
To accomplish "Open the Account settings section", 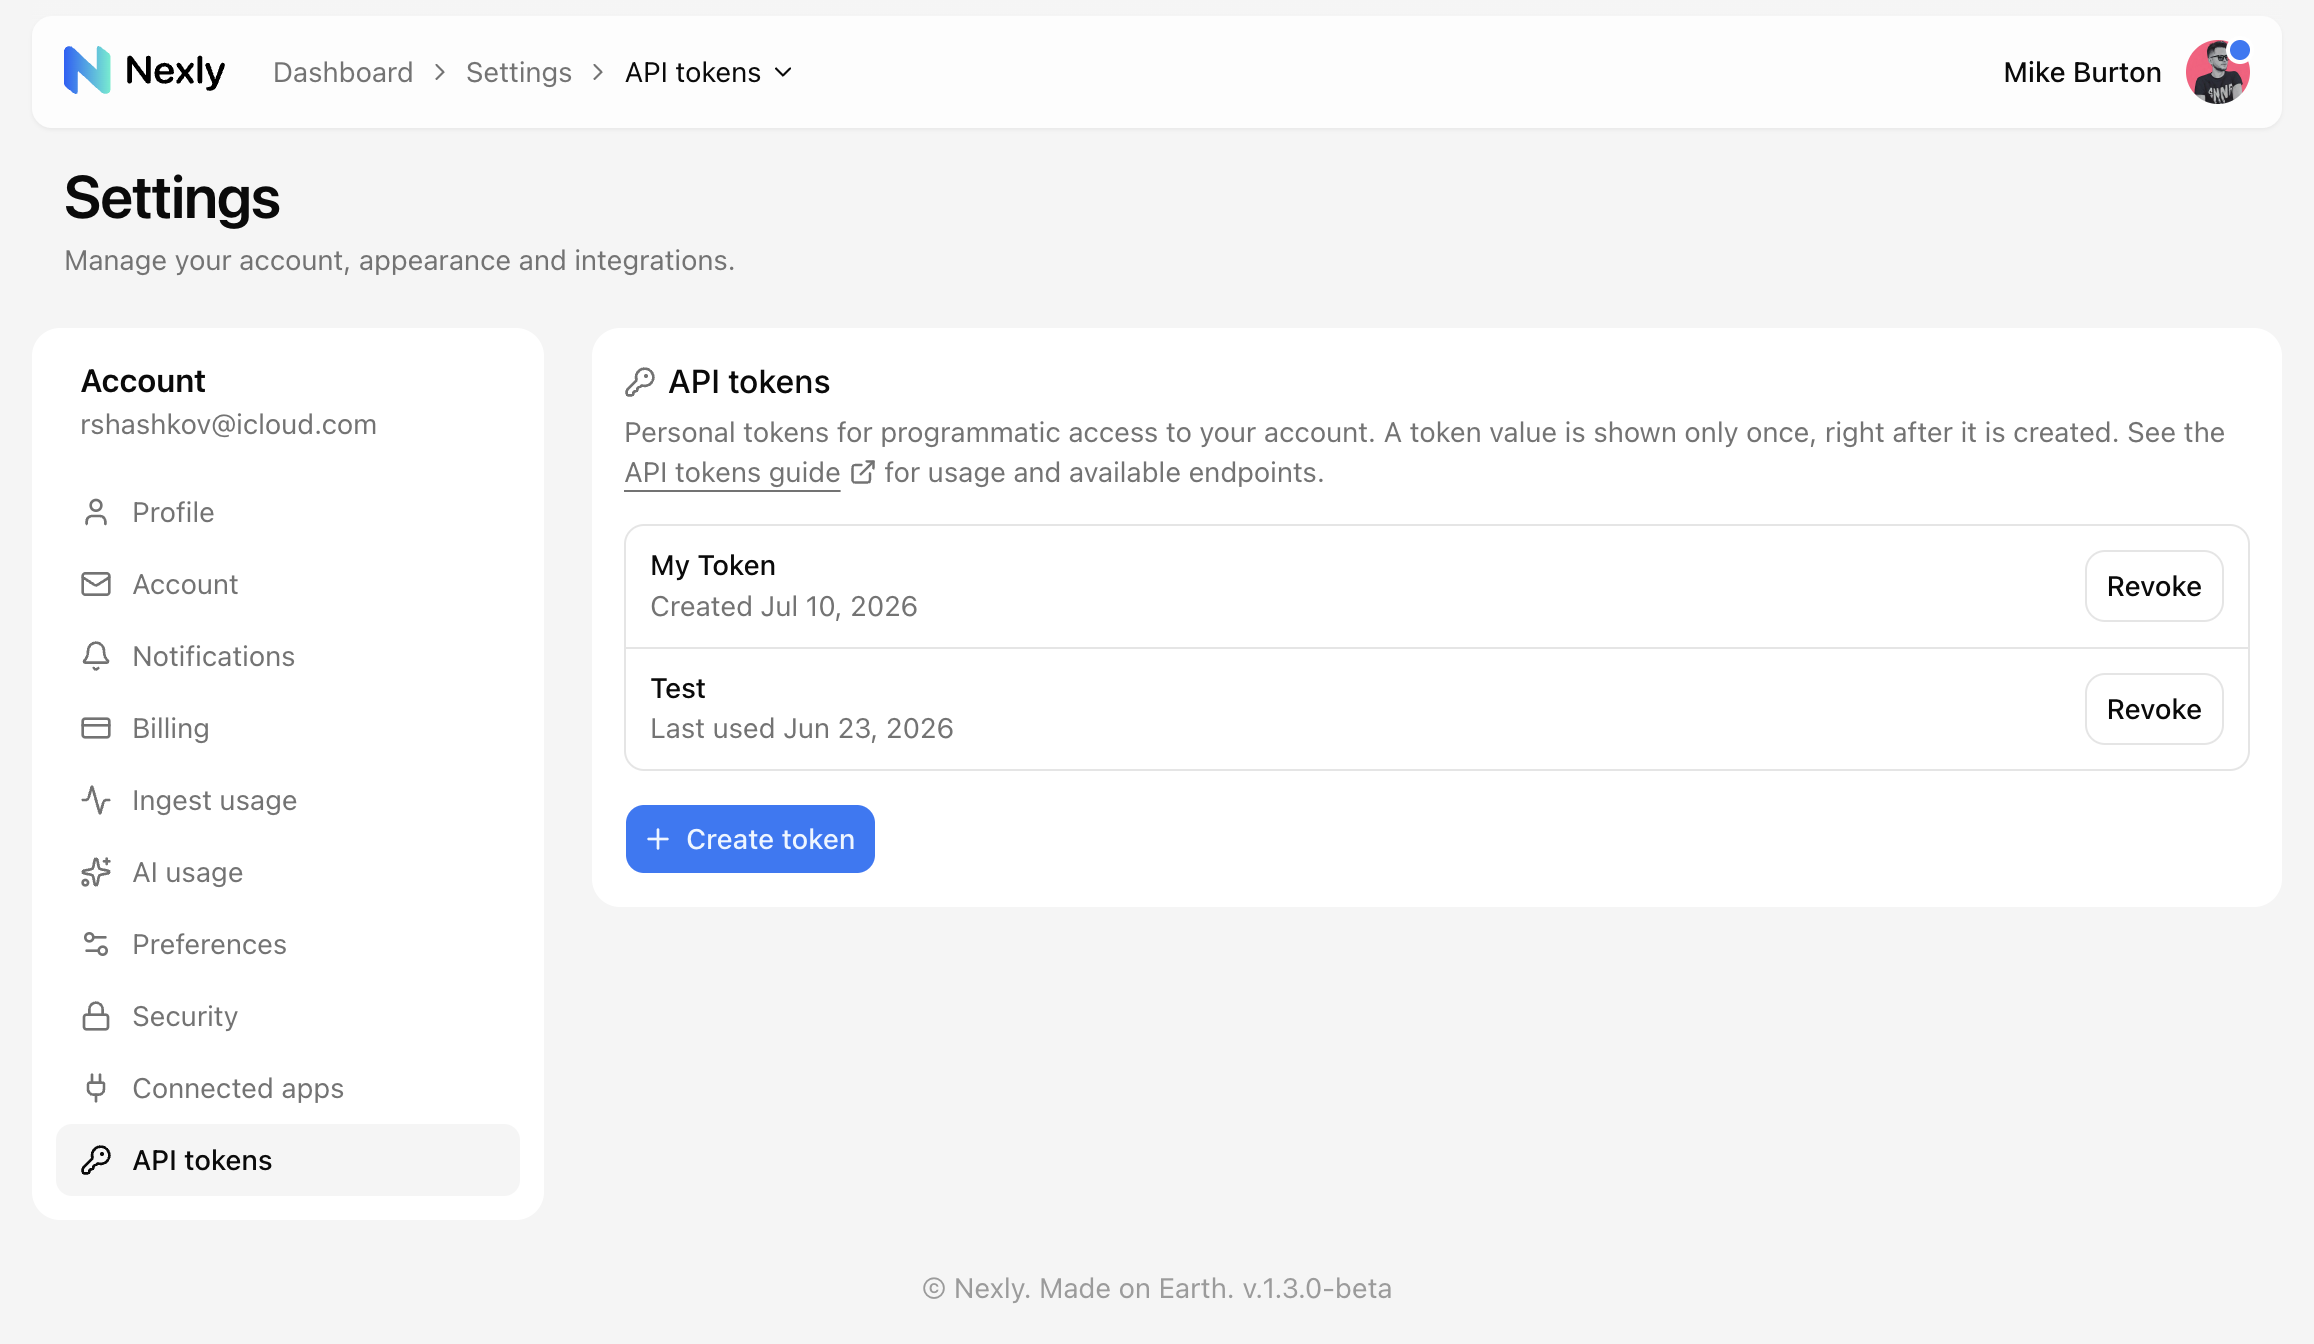I will click(288, 584).
